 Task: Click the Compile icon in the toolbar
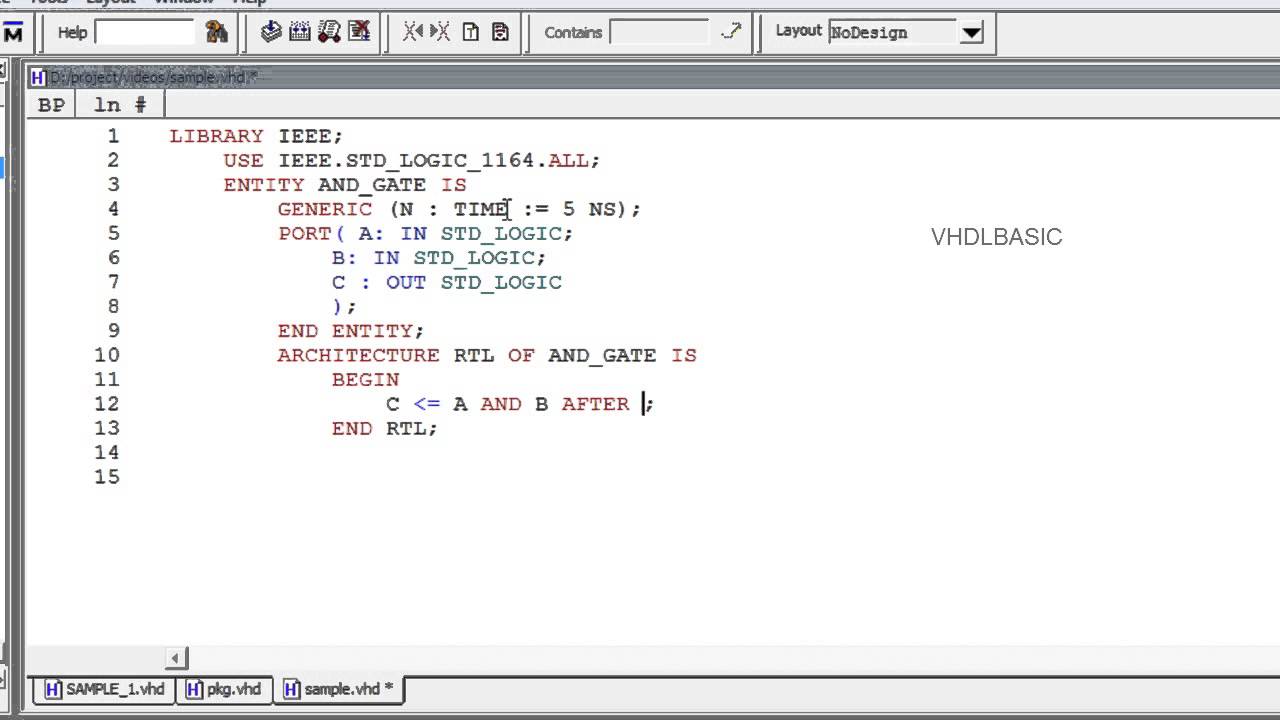[x=271, y=32]
